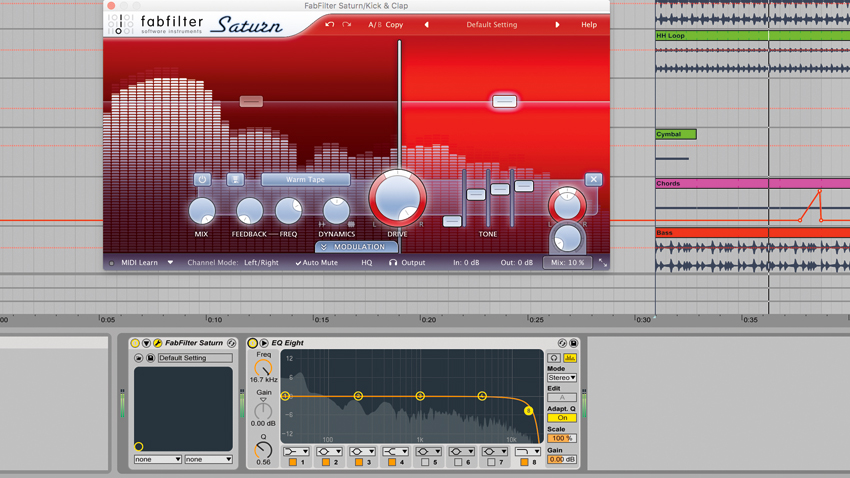Click the EQ Eight Freq knob
The image size is (850, 478).
tap(263, 368)
